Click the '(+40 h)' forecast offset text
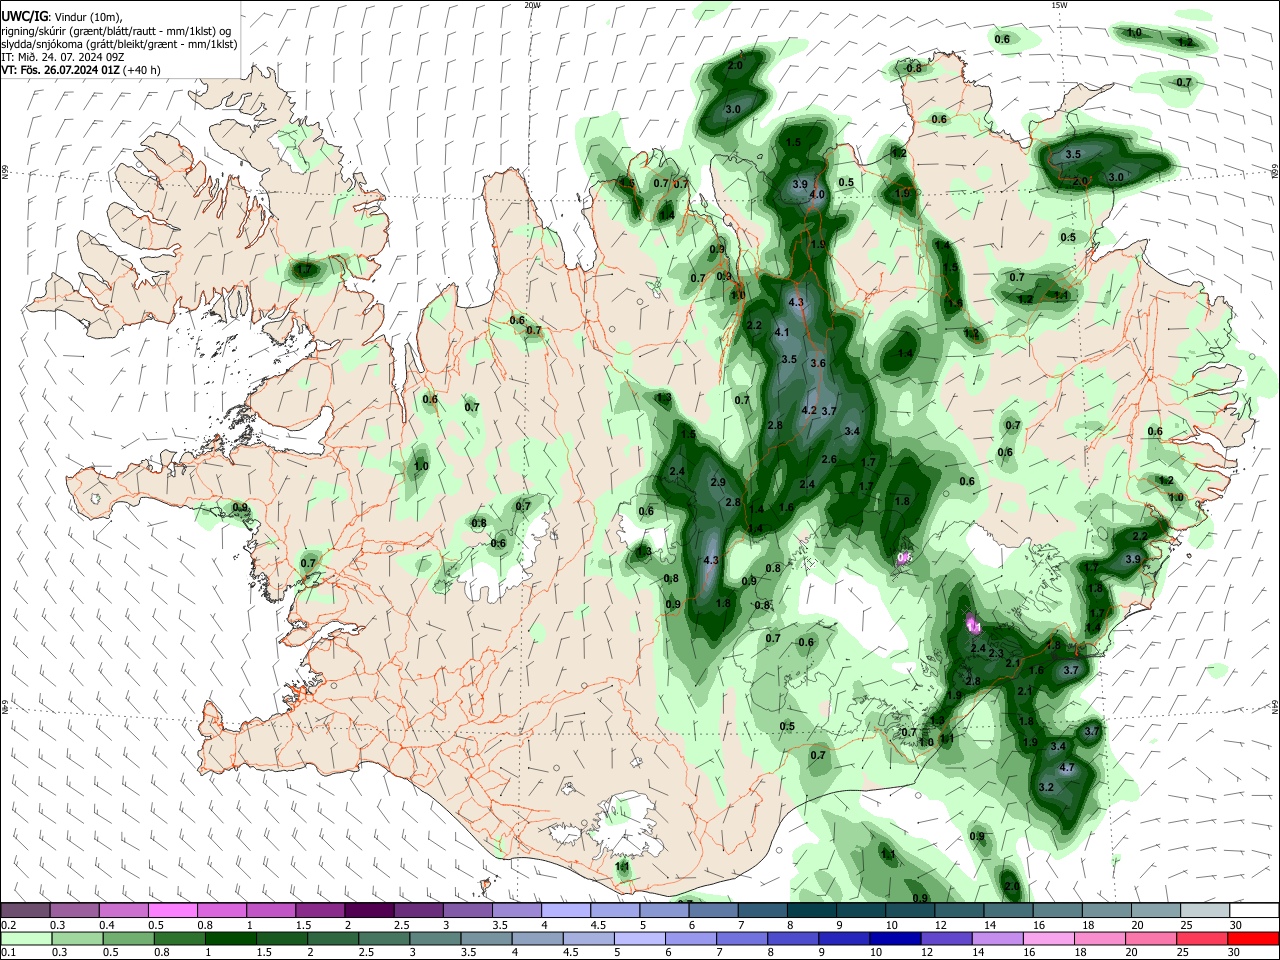 142,70
